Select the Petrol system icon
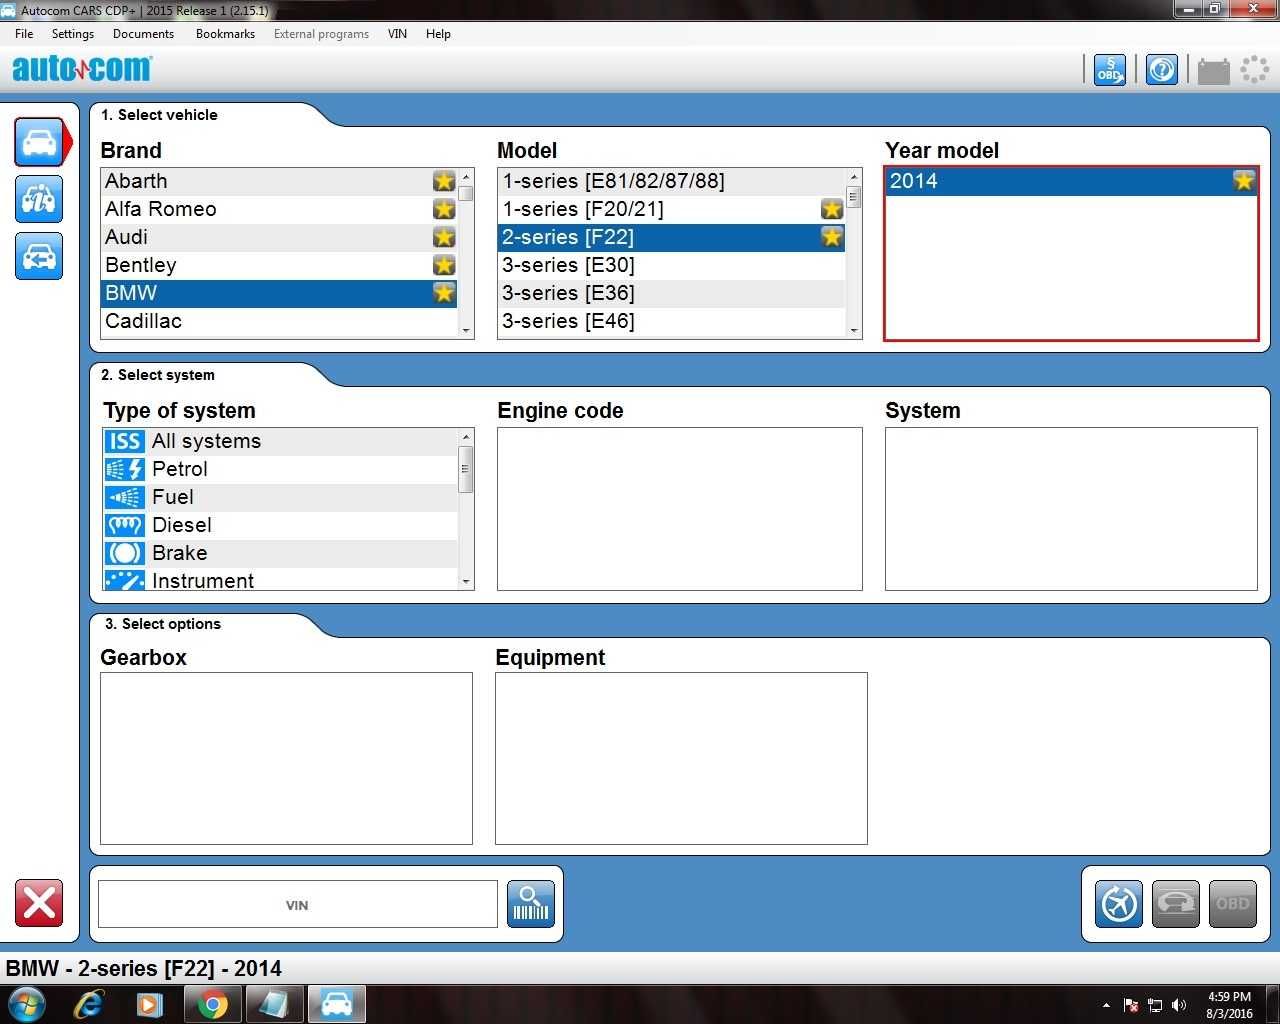This screenshot has height=1024, width=1280. point(125,469)
